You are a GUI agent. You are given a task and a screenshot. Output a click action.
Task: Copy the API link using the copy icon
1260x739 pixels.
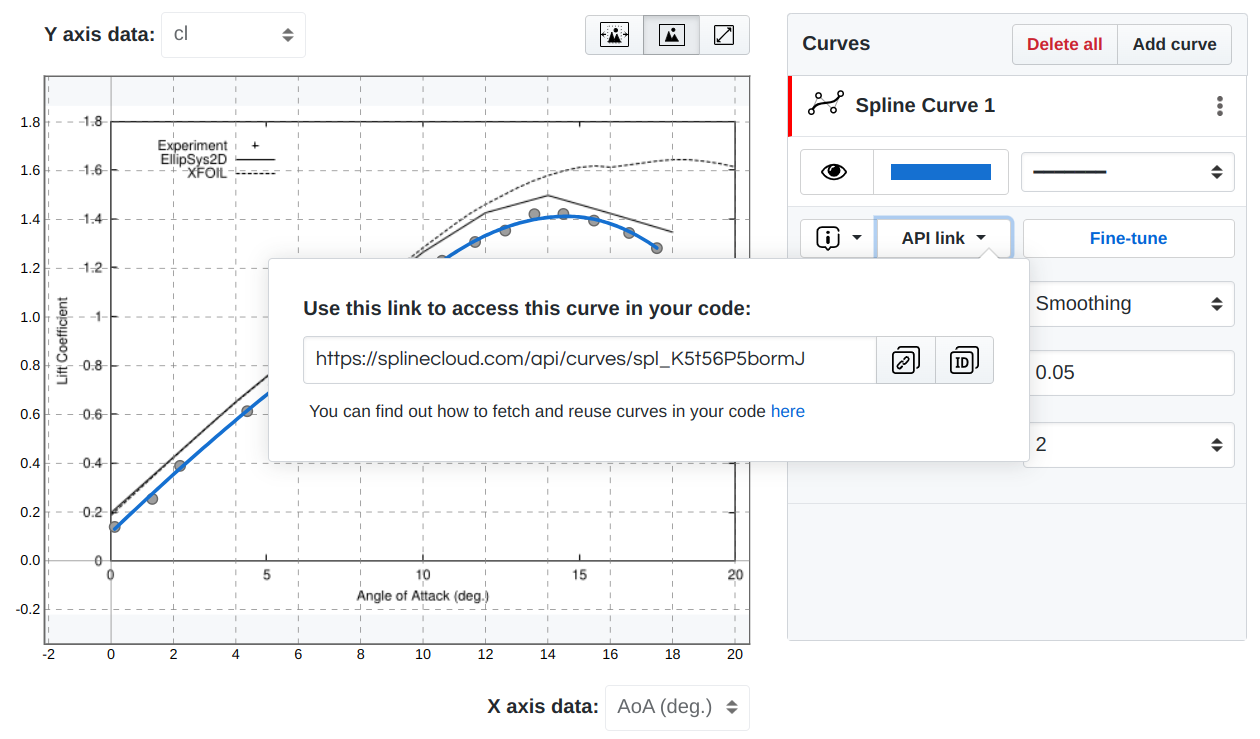[905, 360]
